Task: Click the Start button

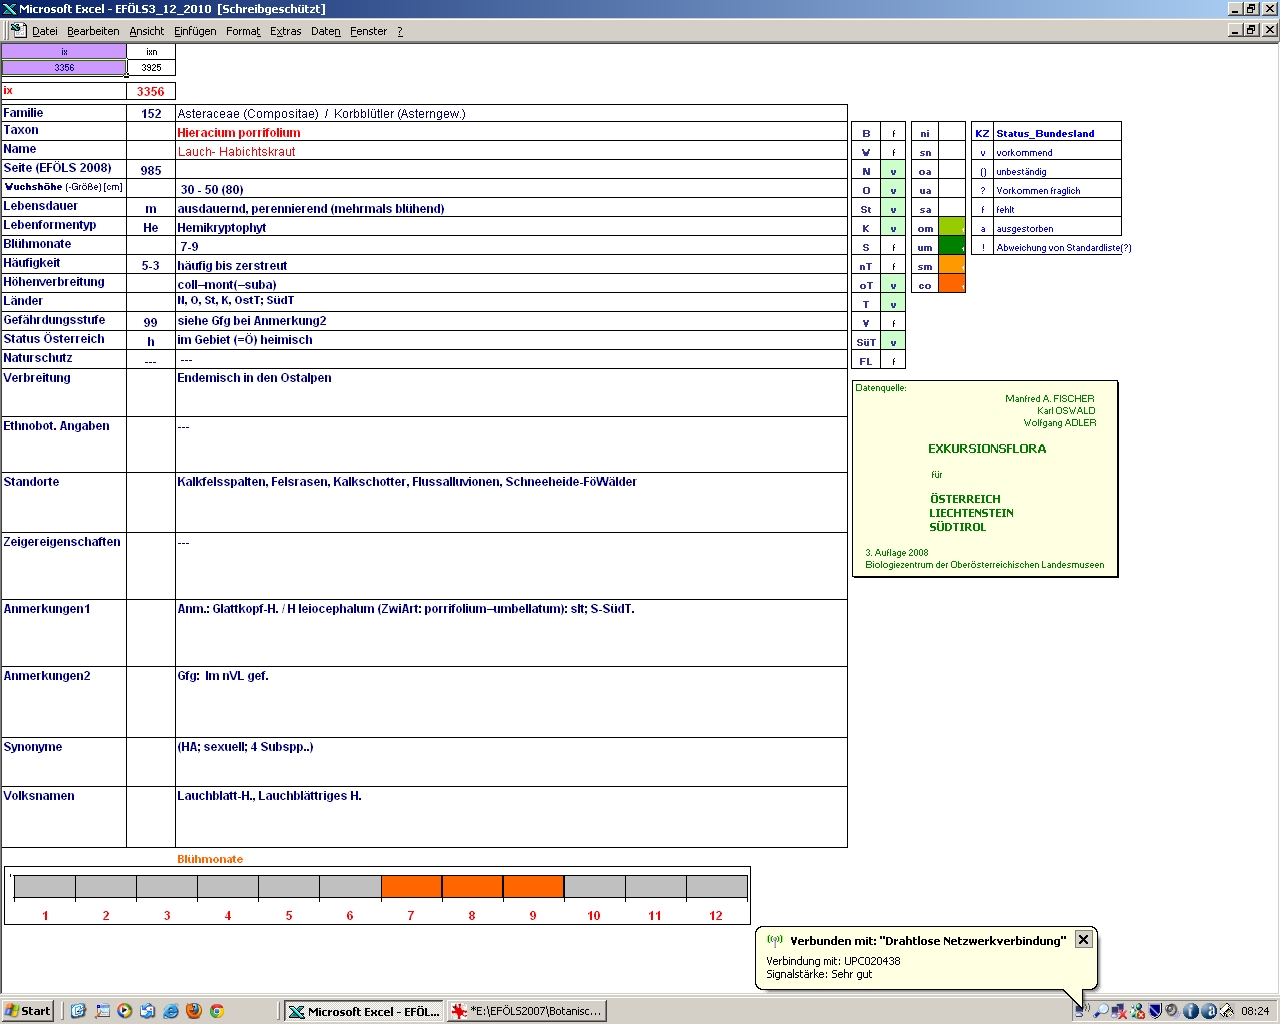Action: point(28,1011)
